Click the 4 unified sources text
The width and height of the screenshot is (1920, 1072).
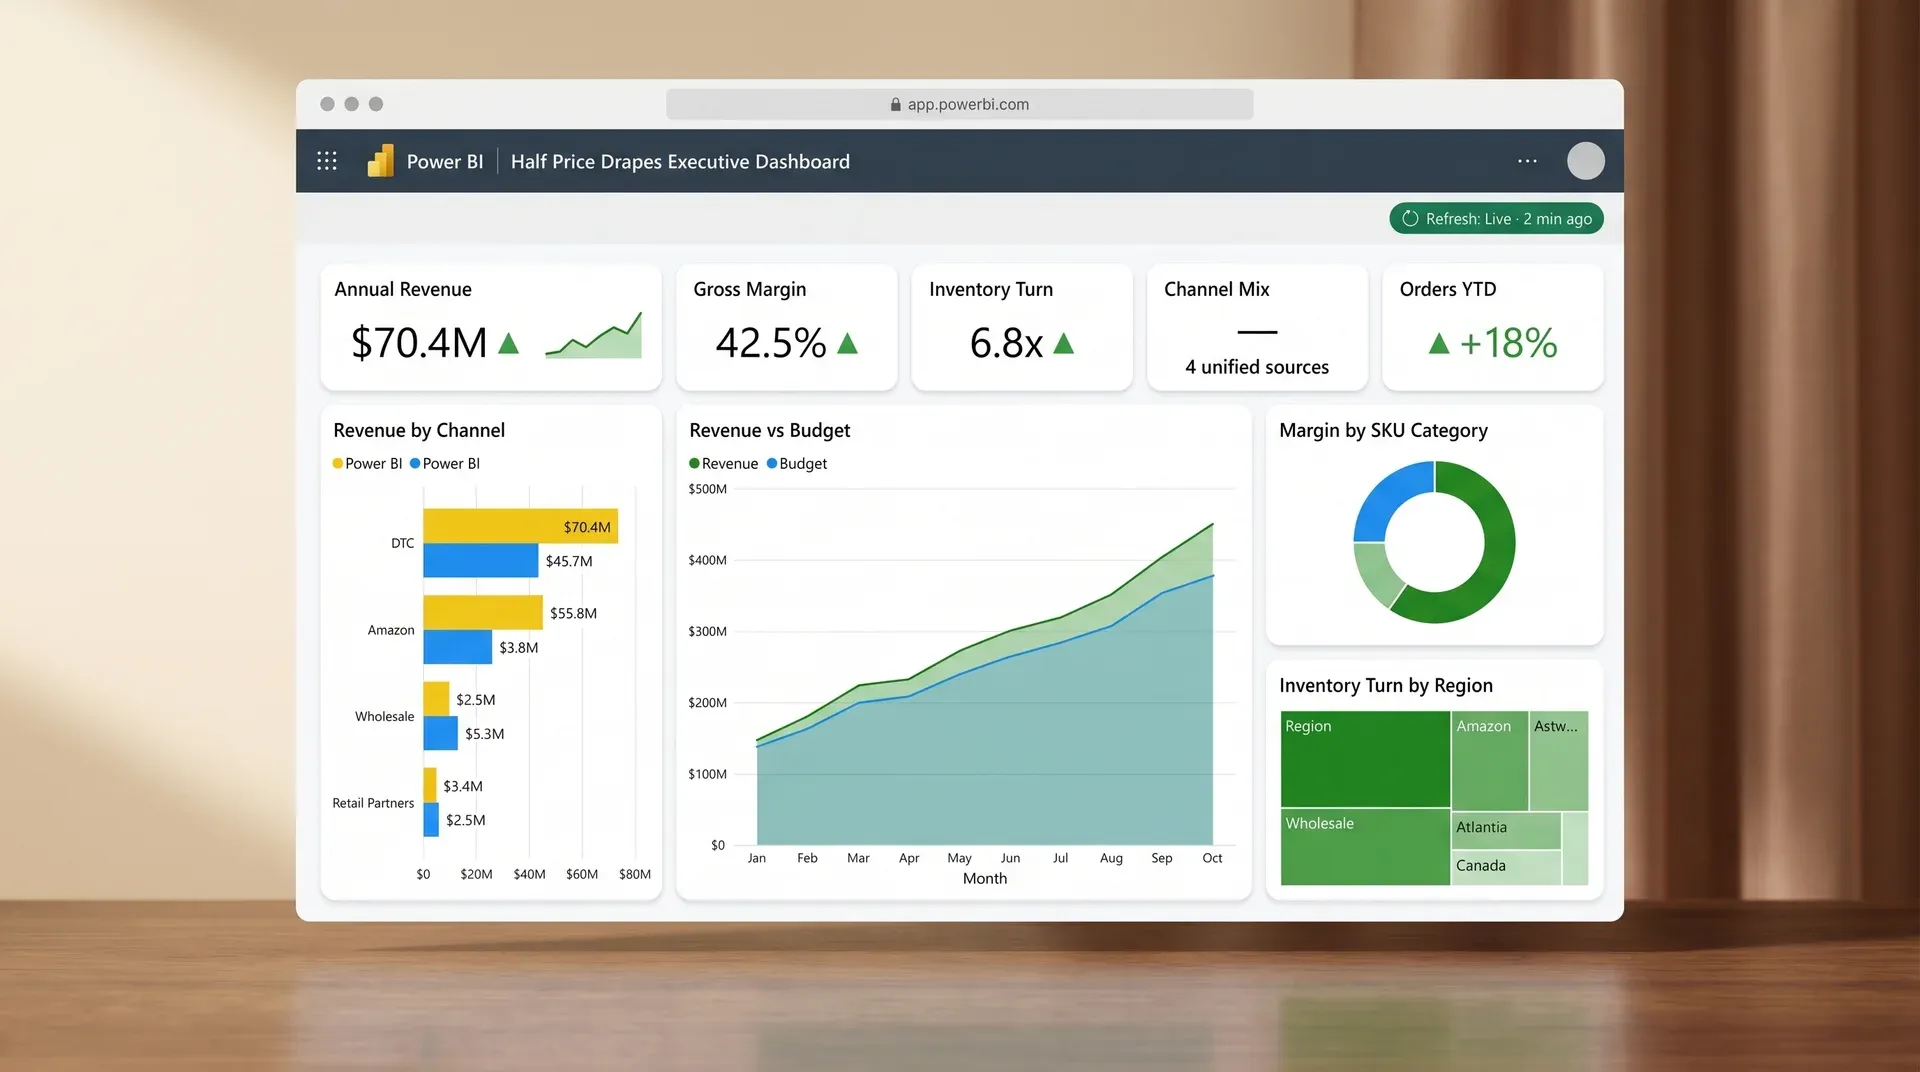coord(1257,367)
